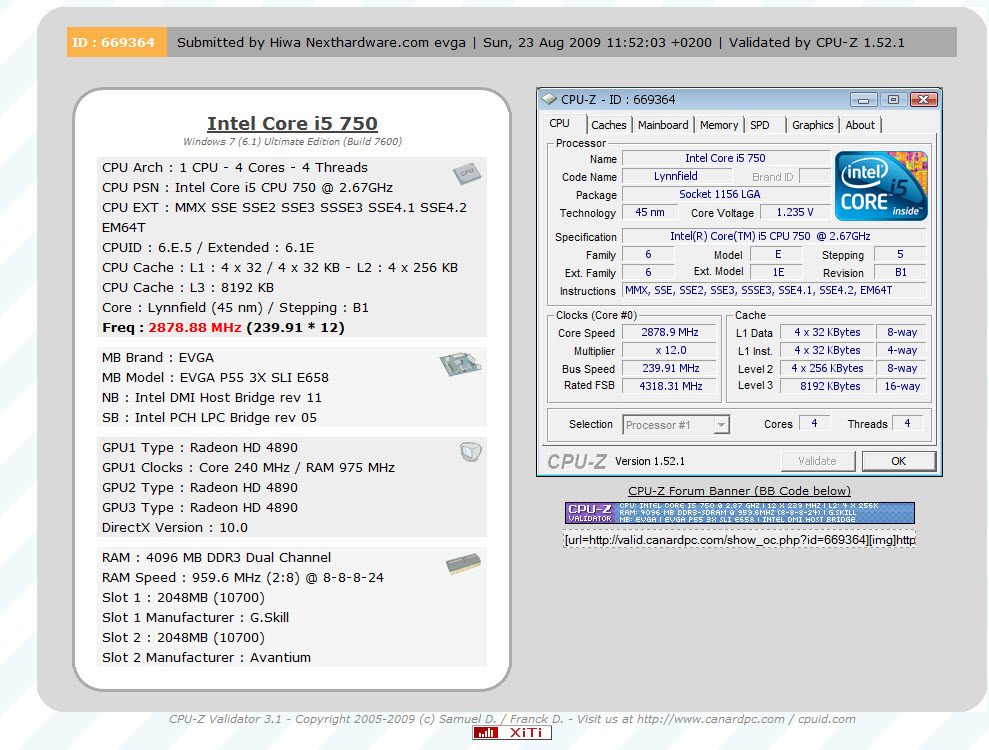Click the CPU chip icon beside CPU Arch
Image resolution: width=989 pixels, height=750 pixels.
(467, 173)
